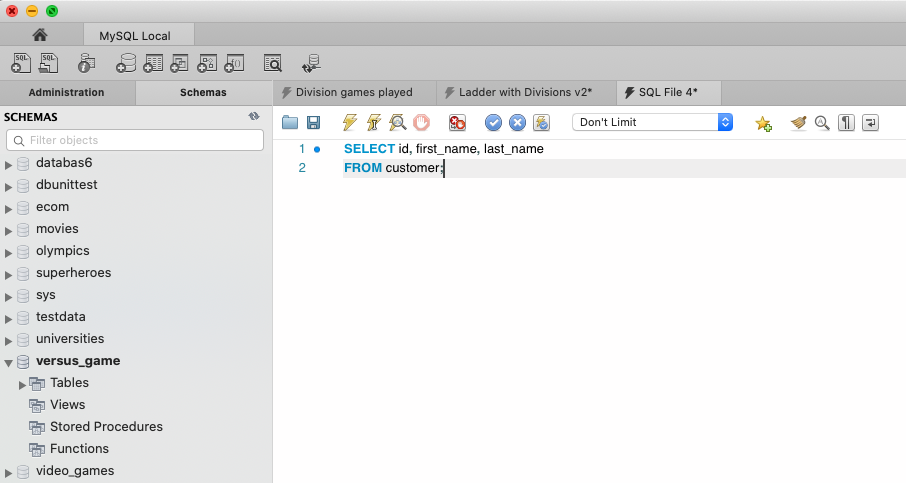This screenshot has height=483, width=906.
Task: Beautify the query with the broom icon
Action: [x=798, y=122]
